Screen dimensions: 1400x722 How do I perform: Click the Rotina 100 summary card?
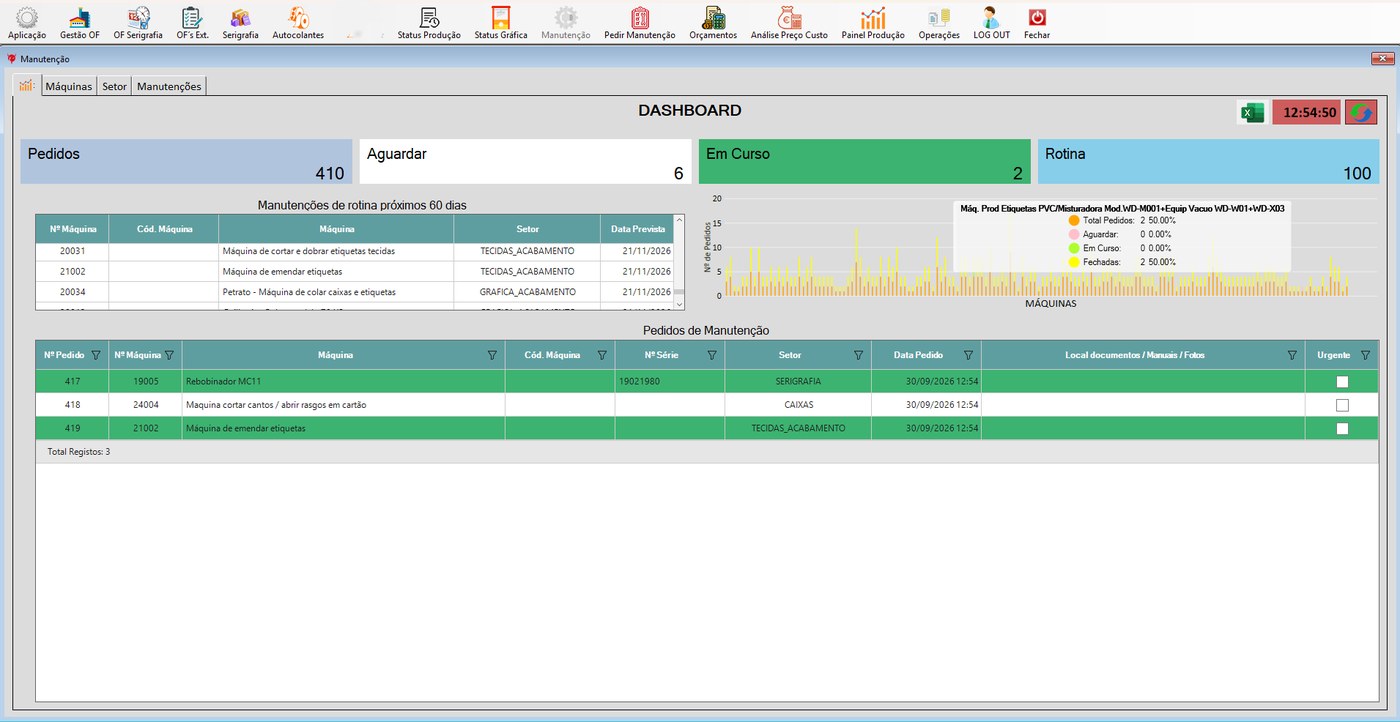click(x=1209, y=162)
